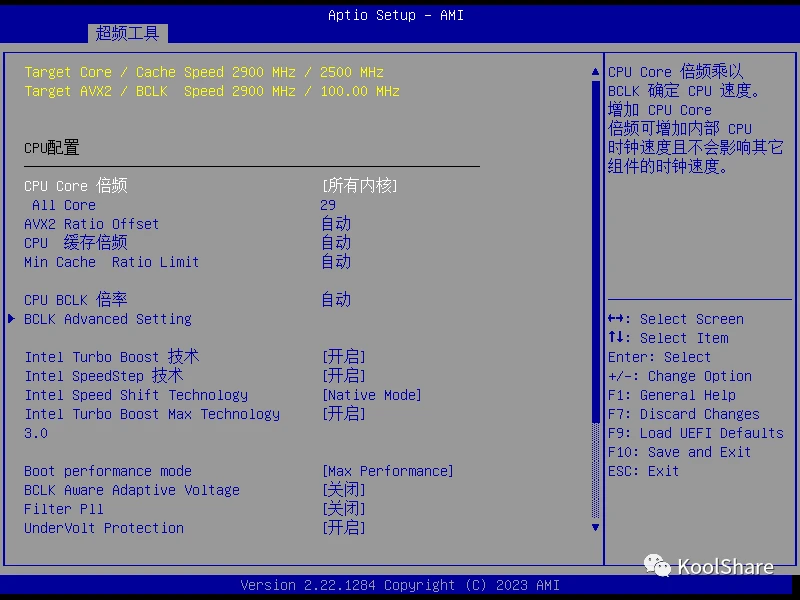Toggle BCLK Aware Adaptive Voltage [关闭]
The image size is (800, 600).
point(344,490)
